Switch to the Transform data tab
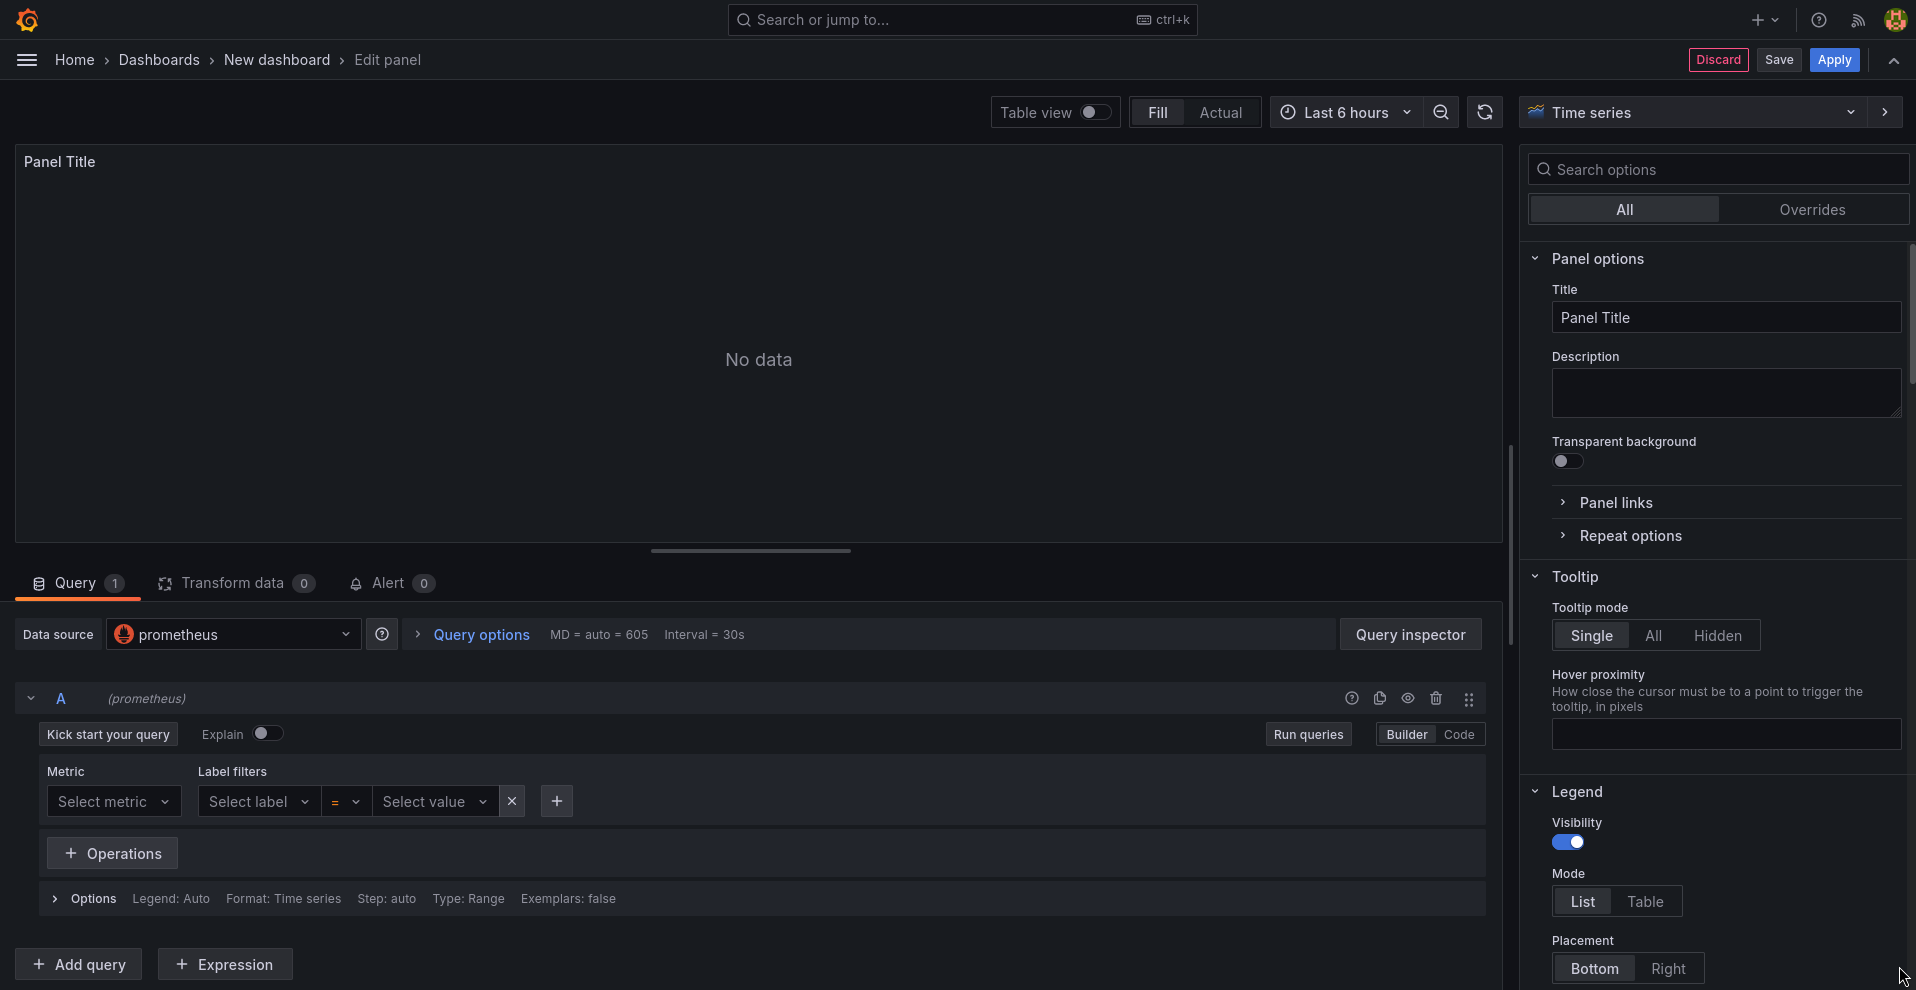This screenshot has height=990, width=1916. pyautogui.click(x=236, y=584)
